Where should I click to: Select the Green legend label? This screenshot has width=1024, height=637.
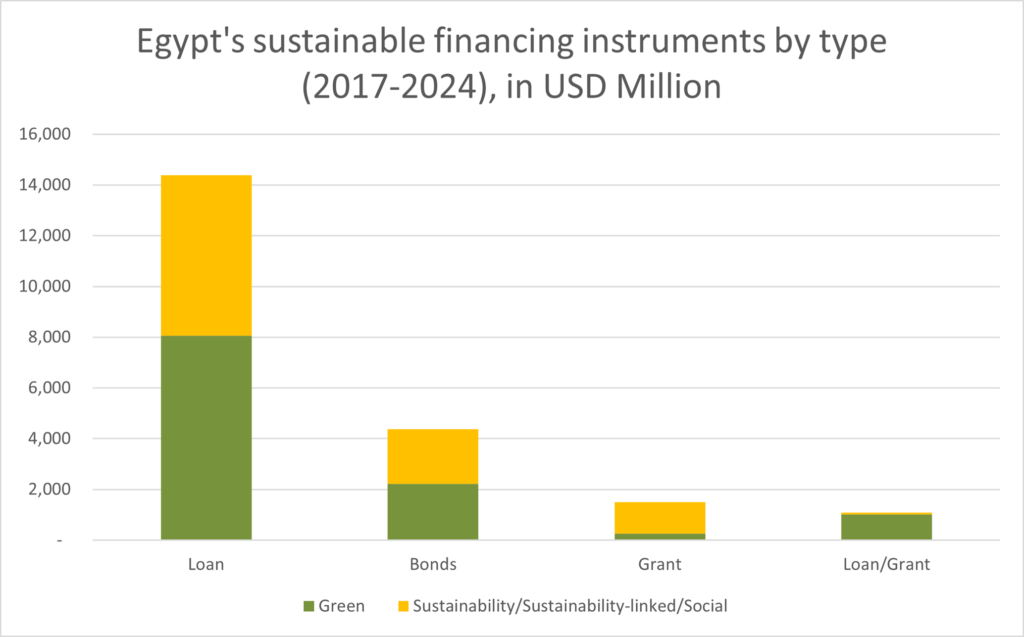click(342, 606)
